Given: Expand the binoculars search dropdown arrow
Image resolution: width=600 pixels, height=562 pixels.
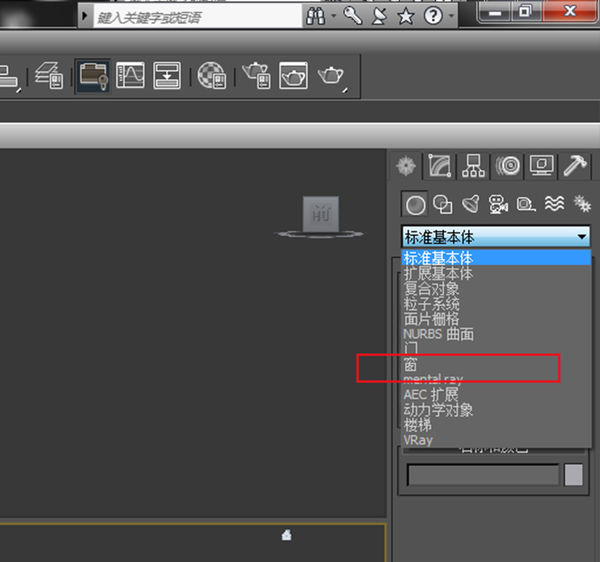Looking at the screenshot, I should click(x=334, y=16).
